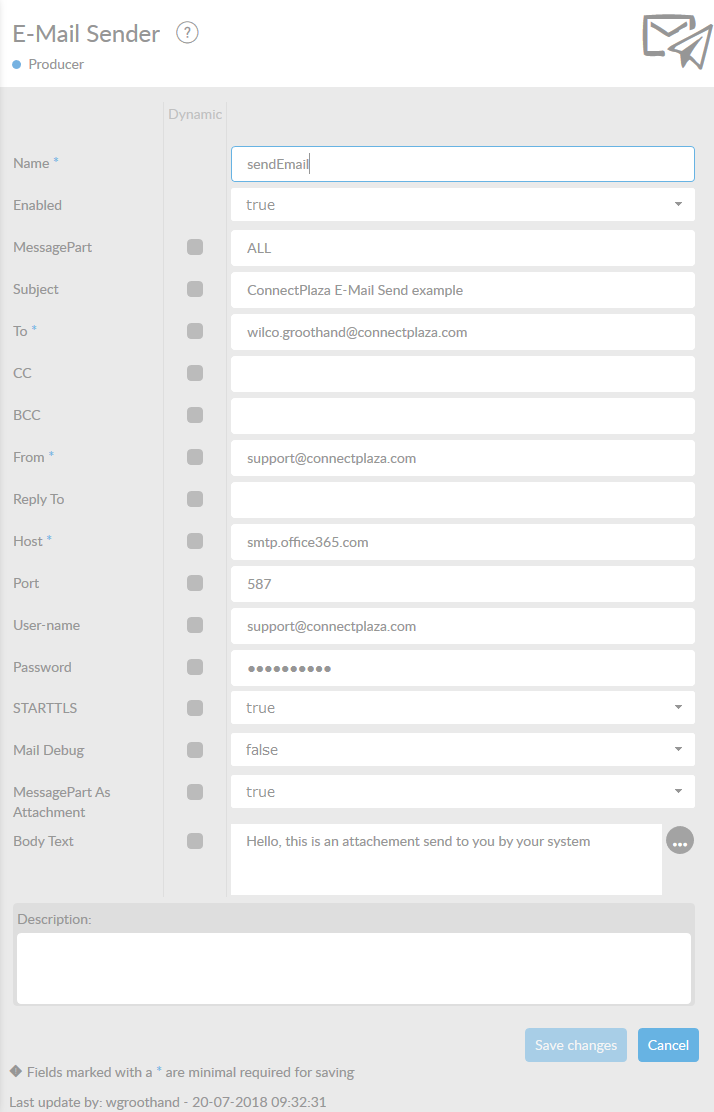The image size is (714, 1112).
Task: Click the help question mark icon
Action: [187, 33]
